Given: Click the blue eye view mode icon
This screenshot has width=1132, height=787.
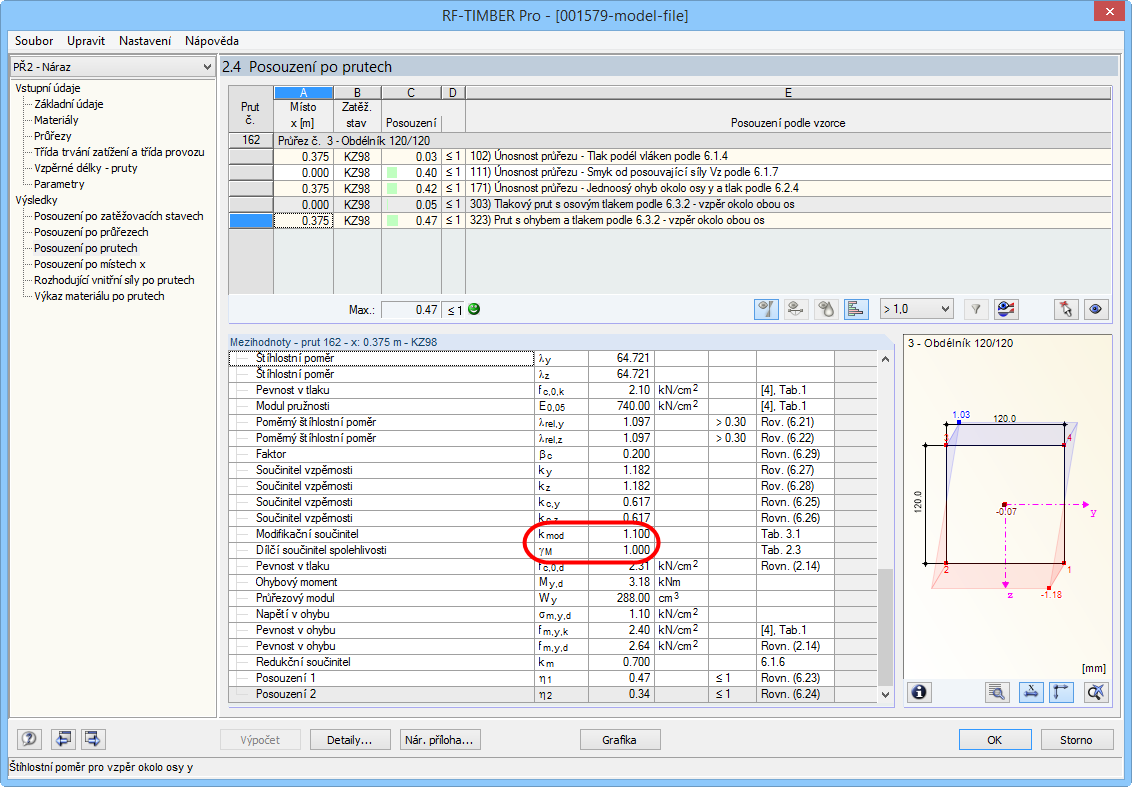Looking at the screenshot, I should [1095, 309].
